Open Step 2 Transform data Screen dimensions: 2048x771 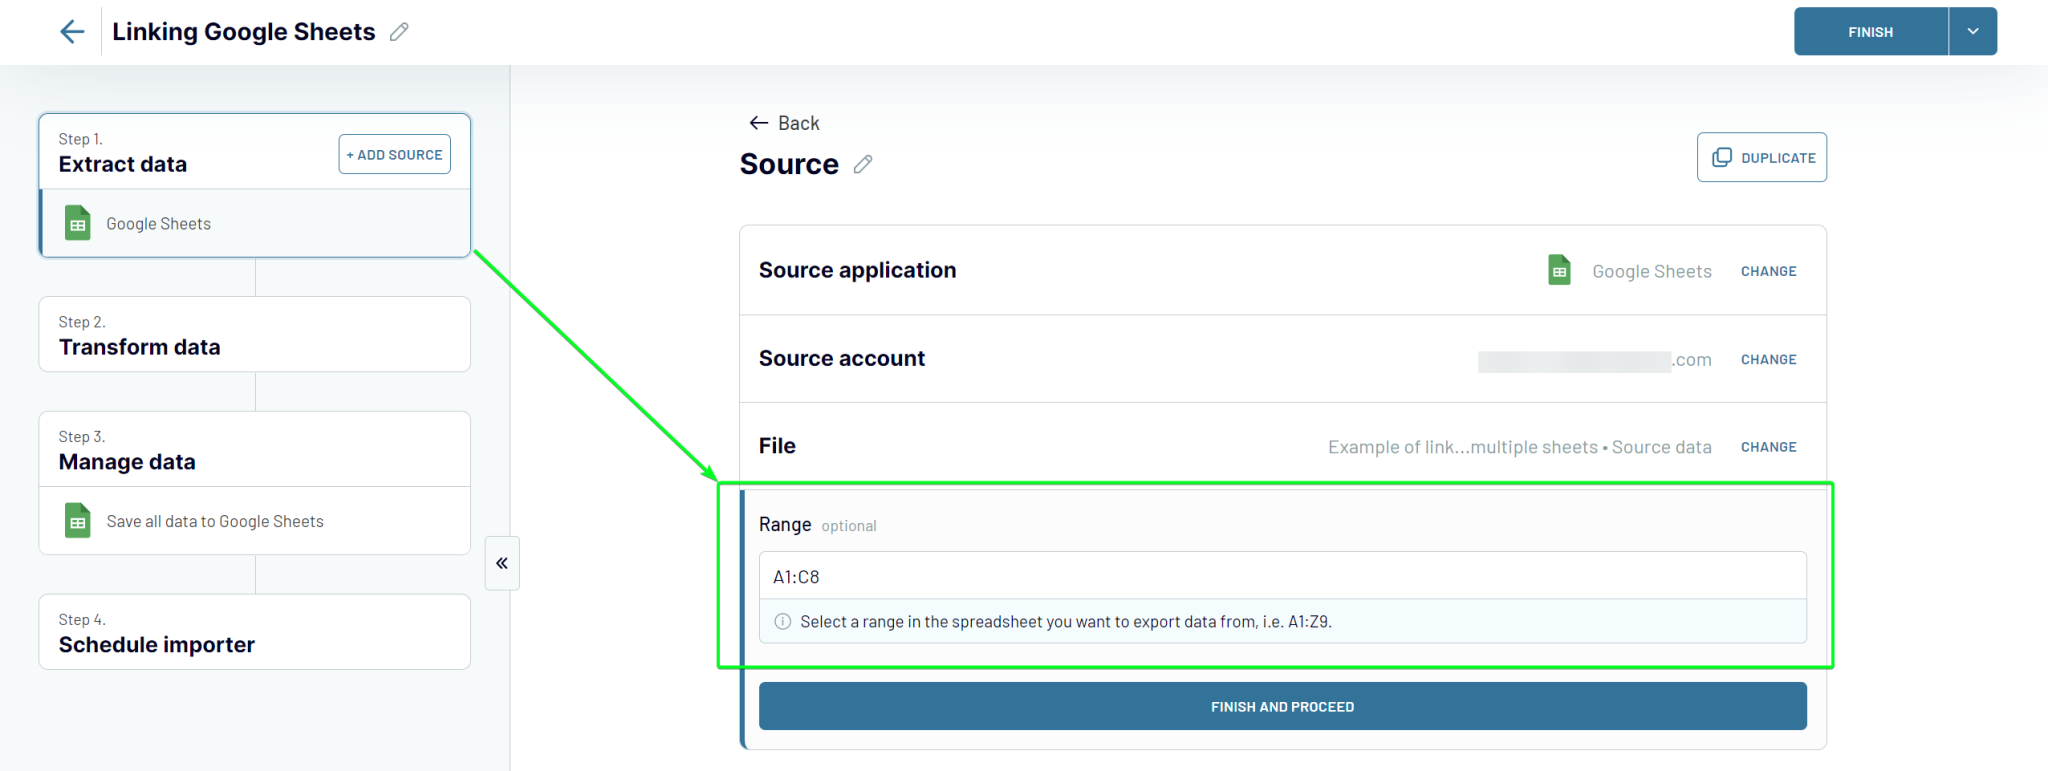pos(255,335)
